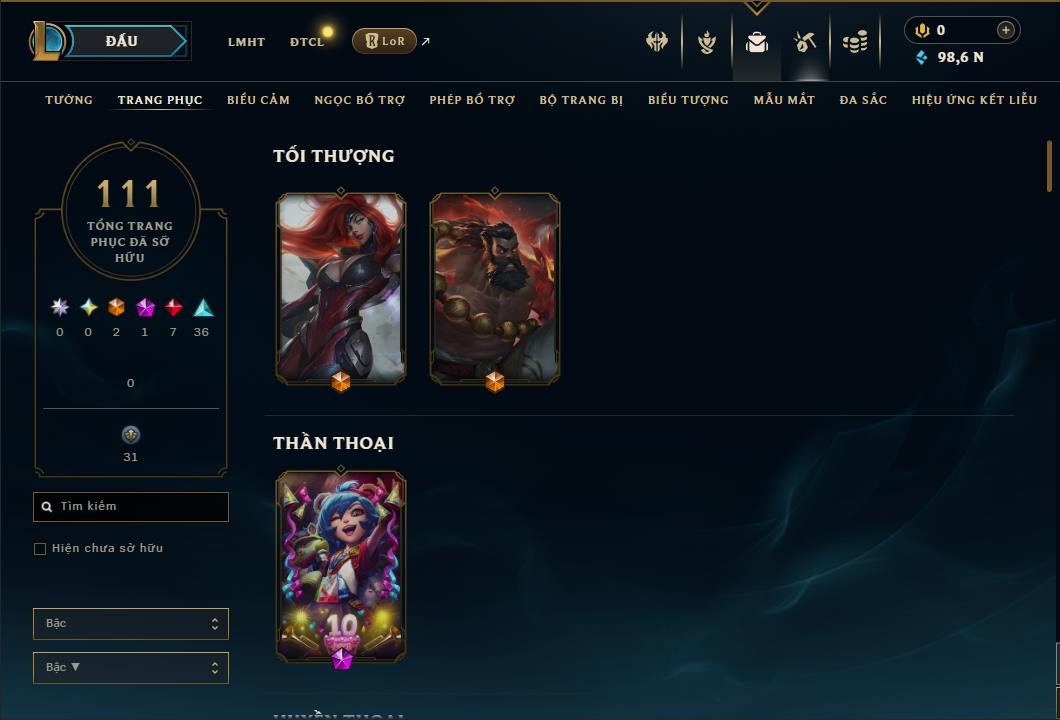This screenshot has height=720, width=1060.
Task: Select the red-haired Ultimate skin thumbnail
Action: click(x=341, y=288)
